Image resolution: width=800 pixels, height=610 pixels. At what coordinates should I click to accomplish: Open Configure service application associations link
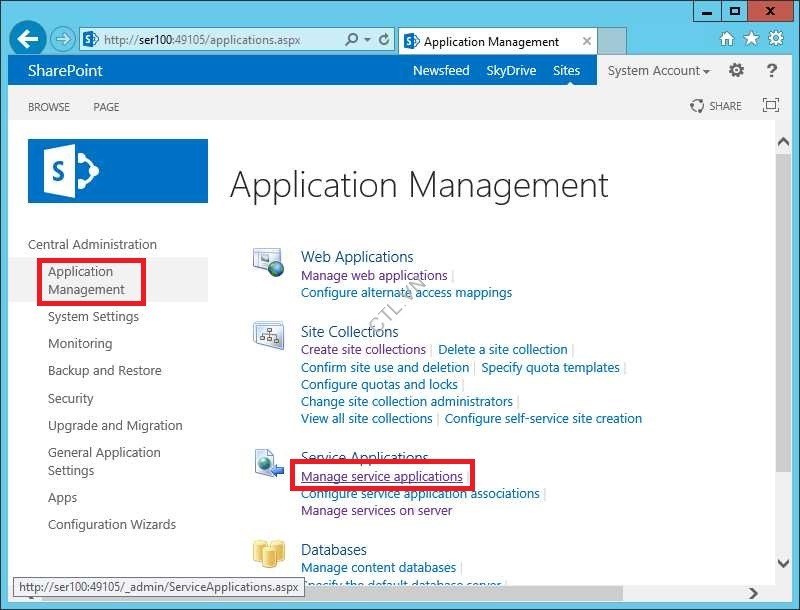tap(420, 494)
